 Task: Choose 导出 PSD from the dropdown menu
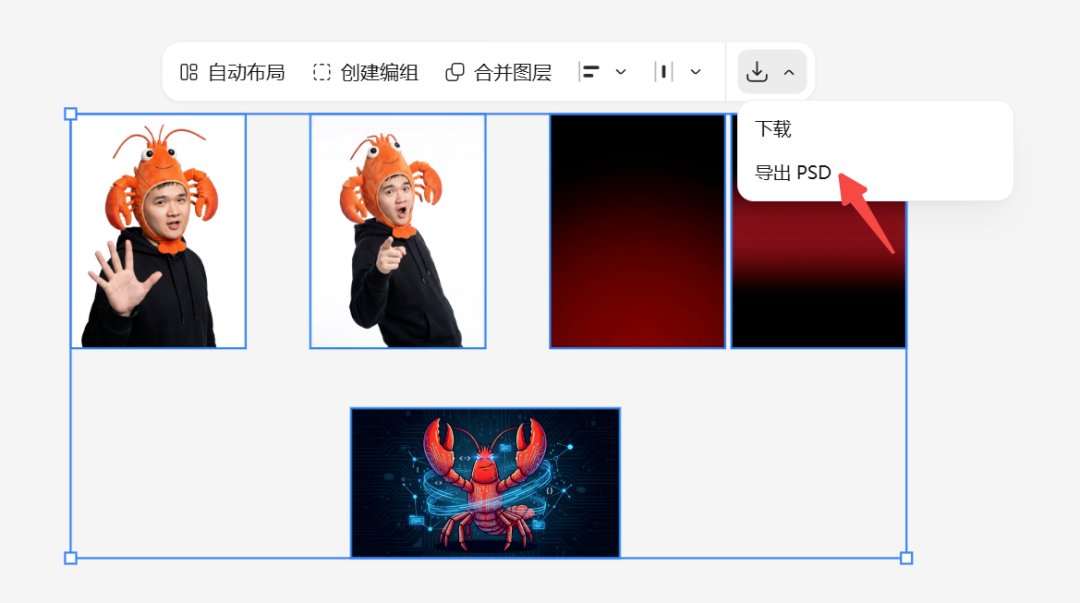(x=793, y=172)
